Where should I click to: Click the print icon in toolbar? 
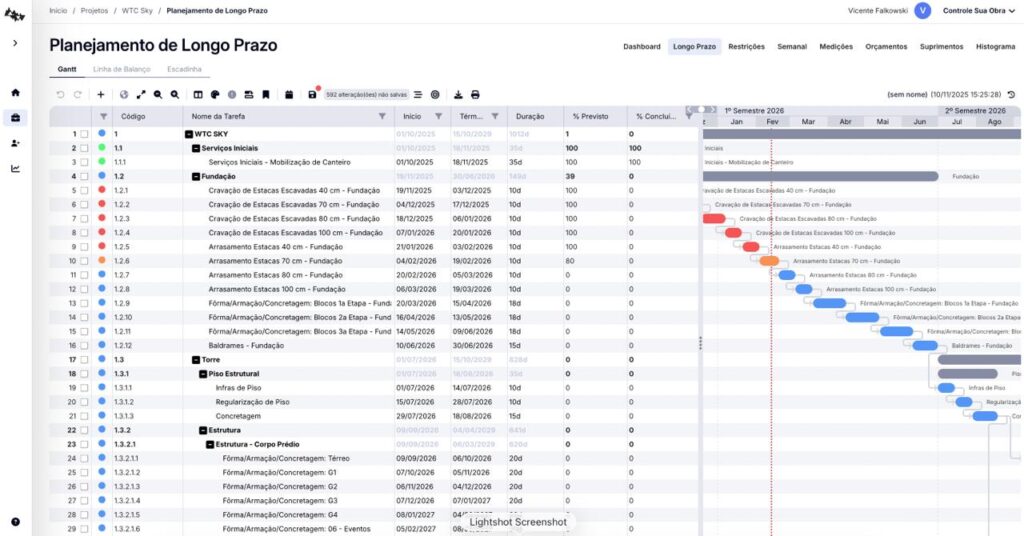[475, 95]
